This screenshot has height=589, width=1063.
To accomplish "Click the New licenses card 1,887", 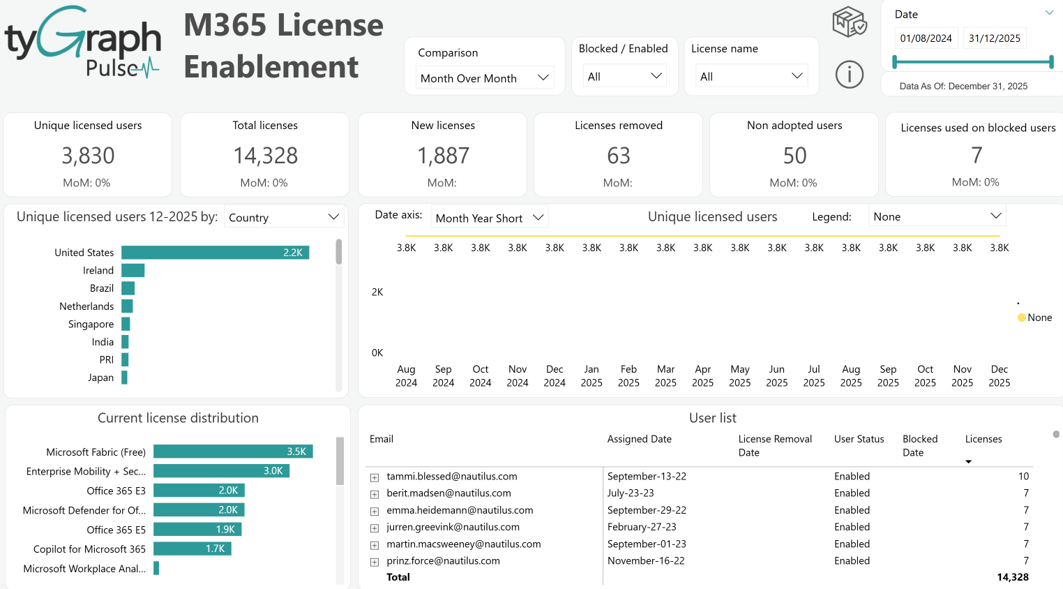I will click(x=443, y=155).
